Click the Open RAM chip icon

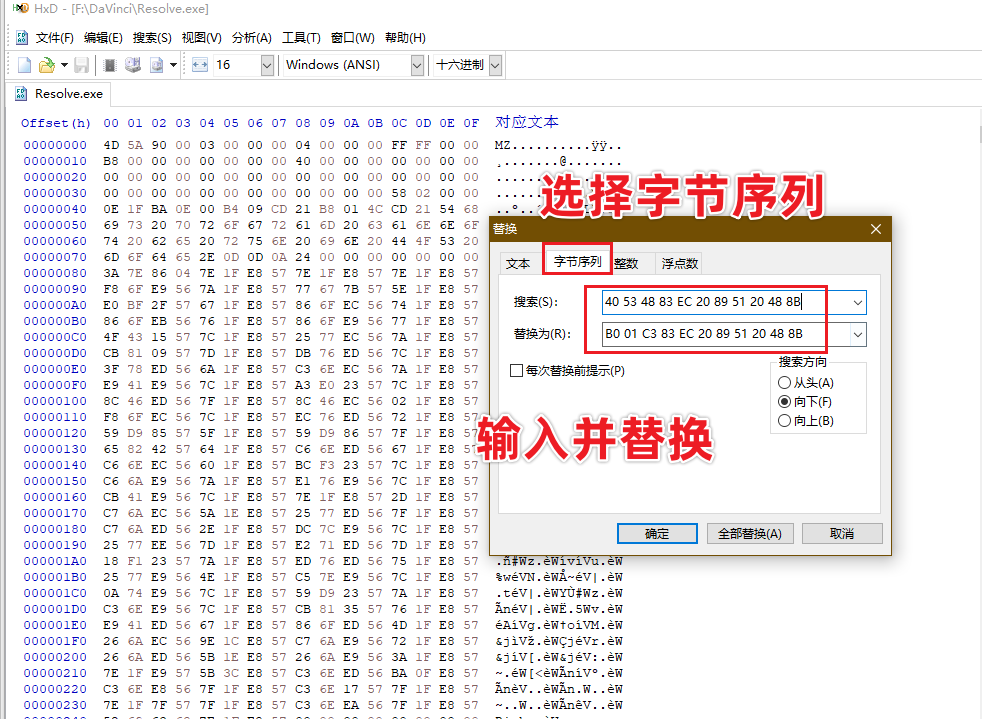110,65
